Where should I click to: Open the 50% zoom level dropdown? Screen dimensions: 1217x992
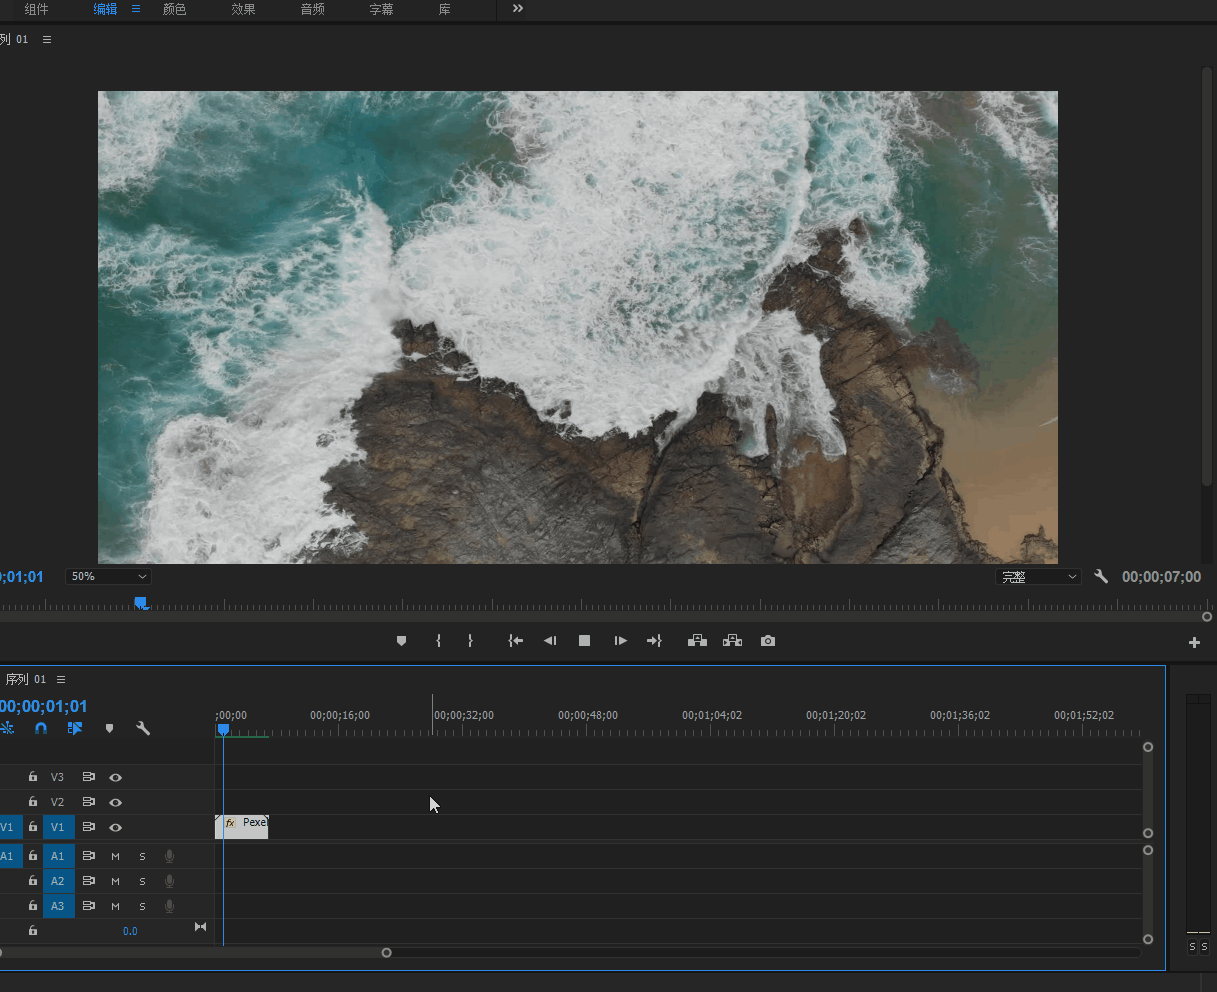coord(108,577)
